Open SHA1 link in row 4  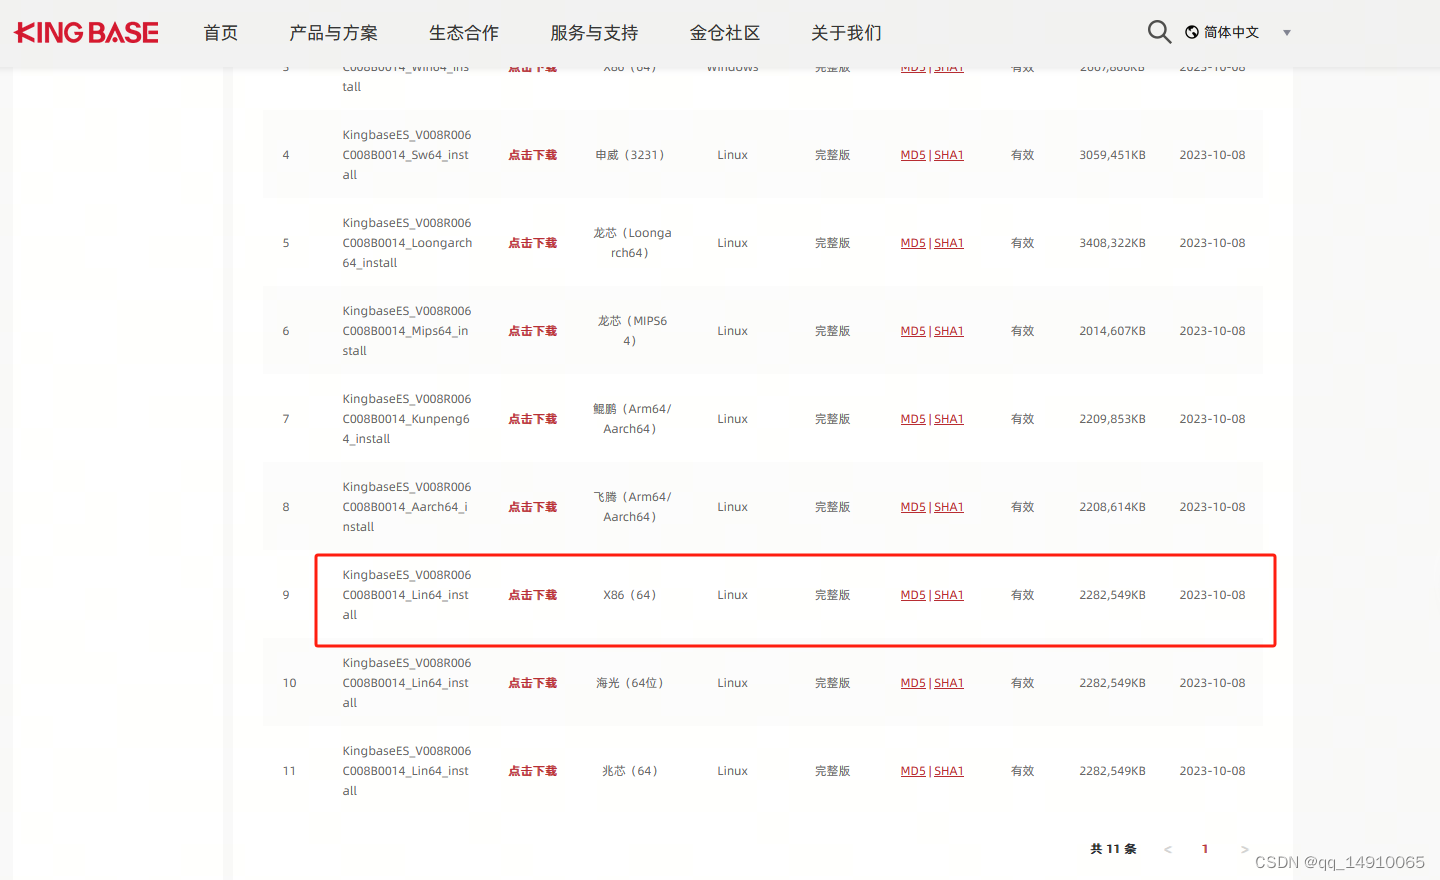949,155
